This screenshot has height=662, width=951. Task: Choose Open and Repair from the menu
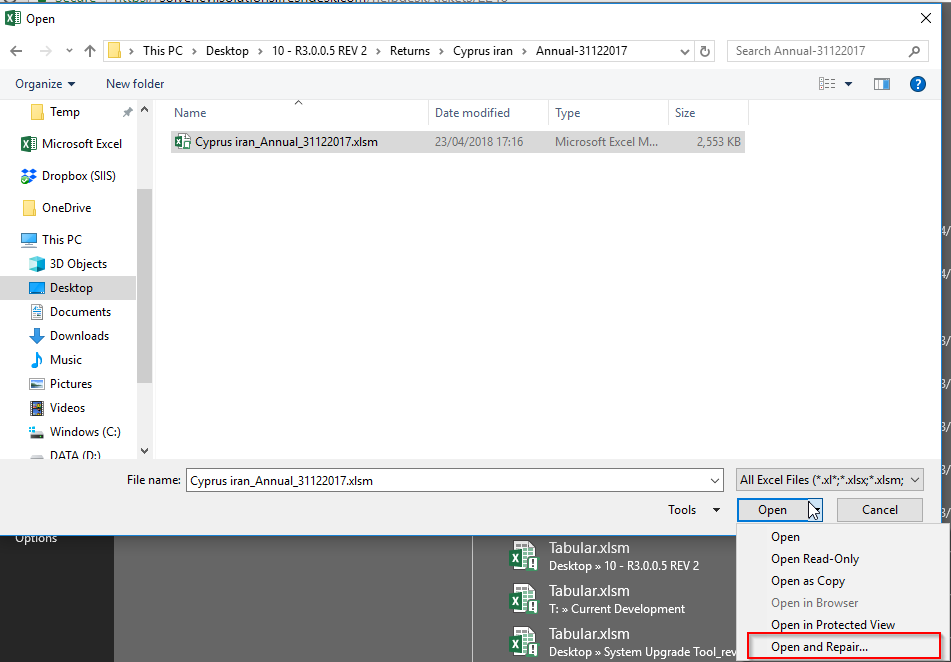point(819,646)
